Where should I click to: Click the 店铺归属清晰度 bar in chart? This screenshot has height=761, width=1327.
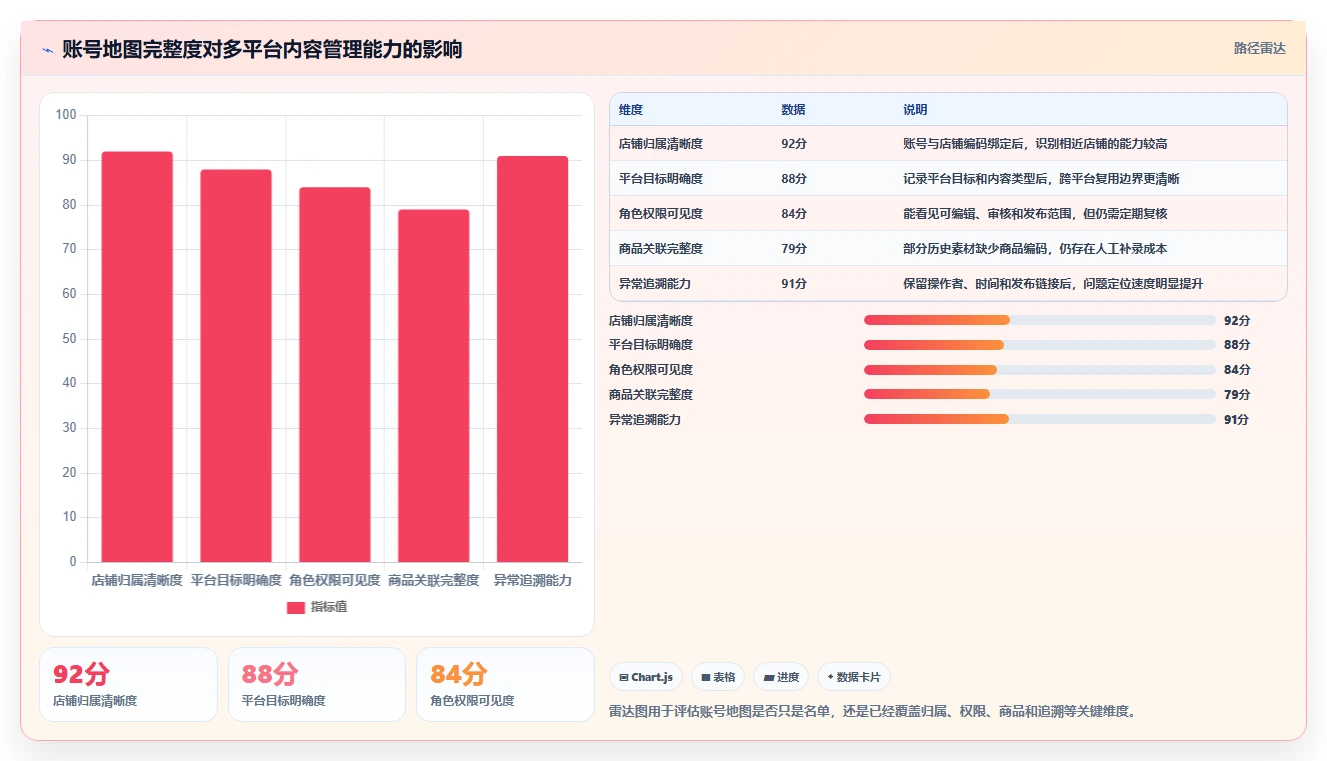137,357
